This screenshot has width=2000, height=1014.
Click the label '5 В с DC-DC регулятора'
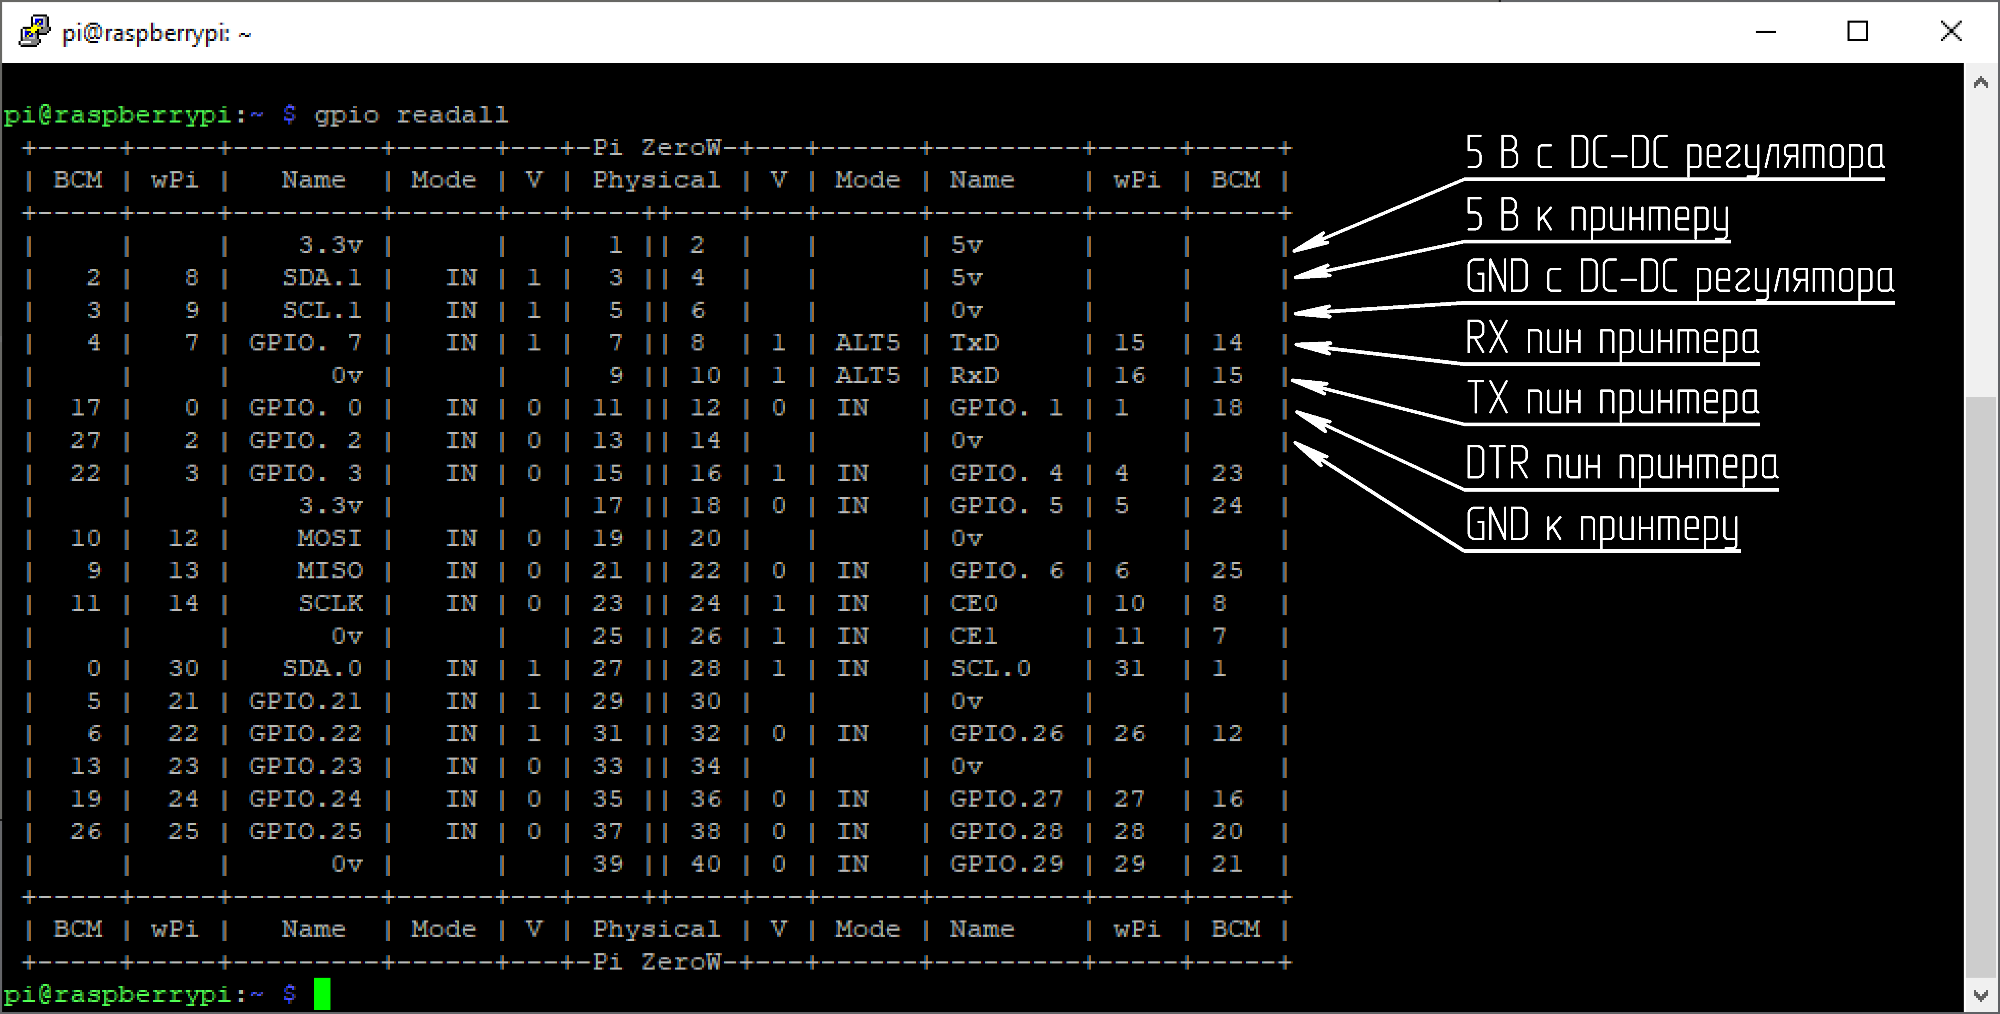1675,154
